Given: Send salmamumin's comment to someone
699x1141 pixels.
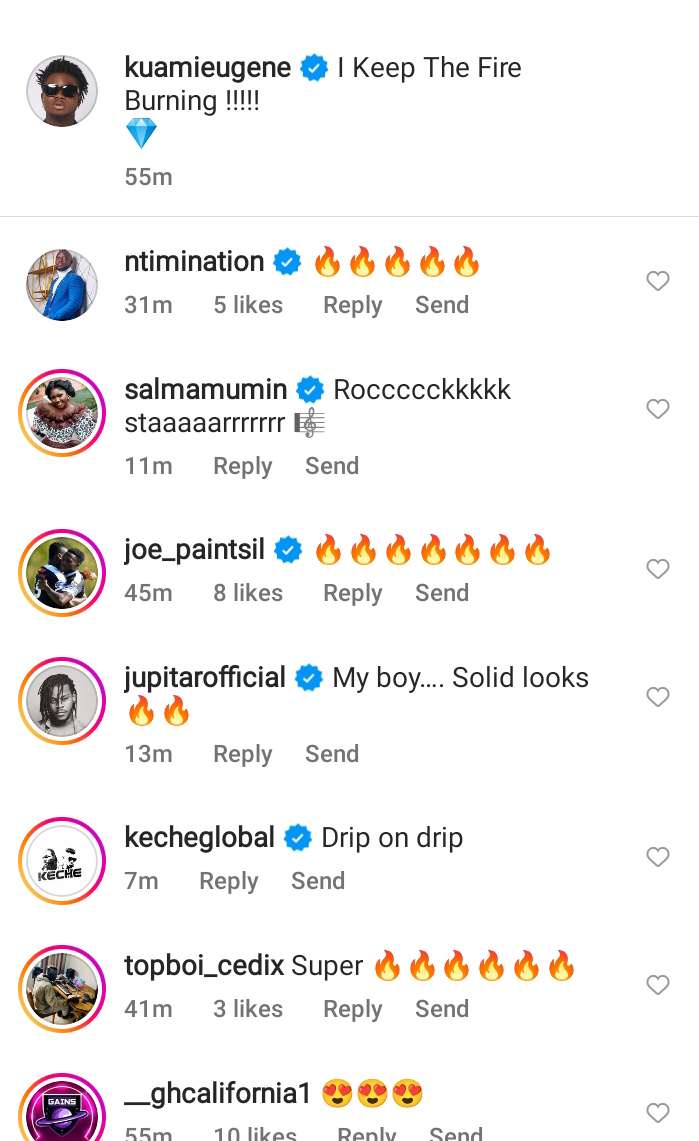Looking at the screenshot, I should pyautogui.click(x=332, y=466).
